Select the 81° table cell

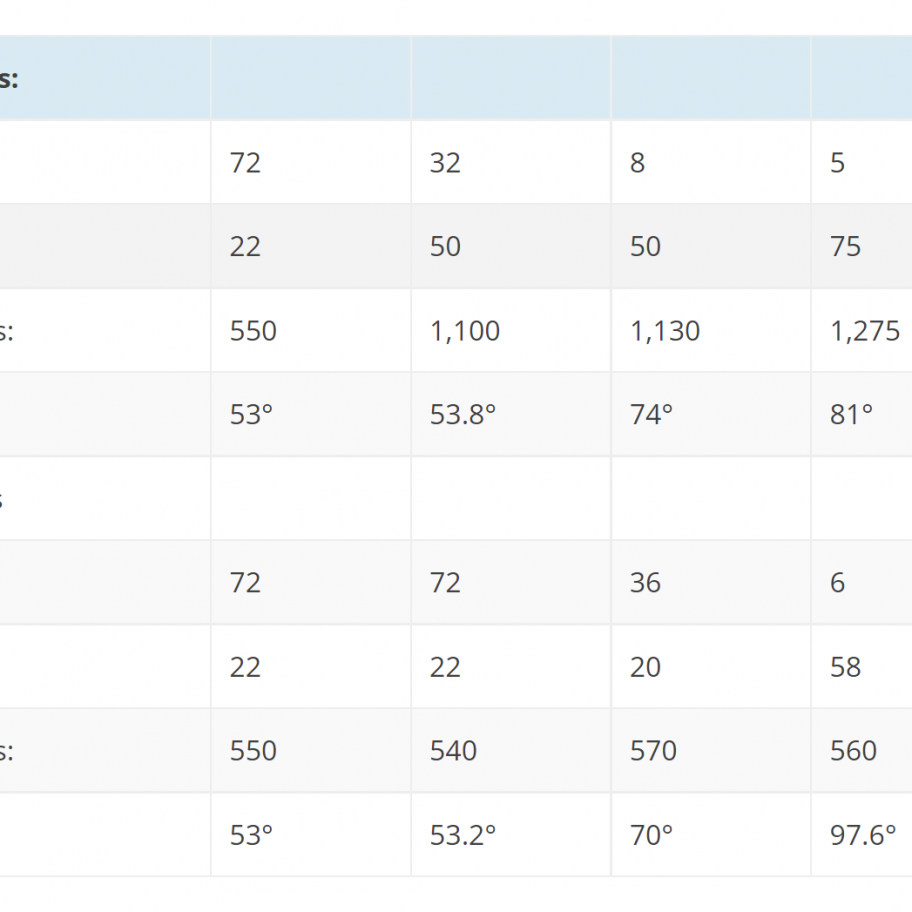click(862, 414)
